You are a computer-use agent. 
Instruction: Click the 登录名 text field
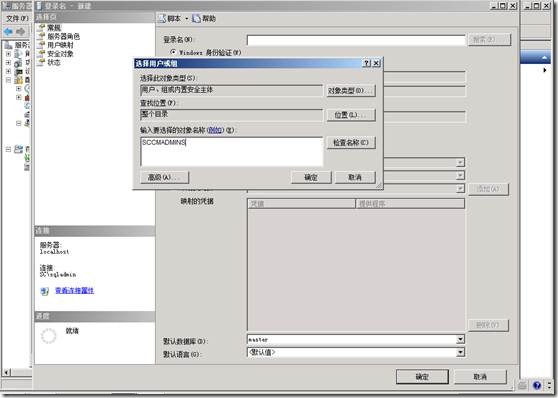coord(356,40)
